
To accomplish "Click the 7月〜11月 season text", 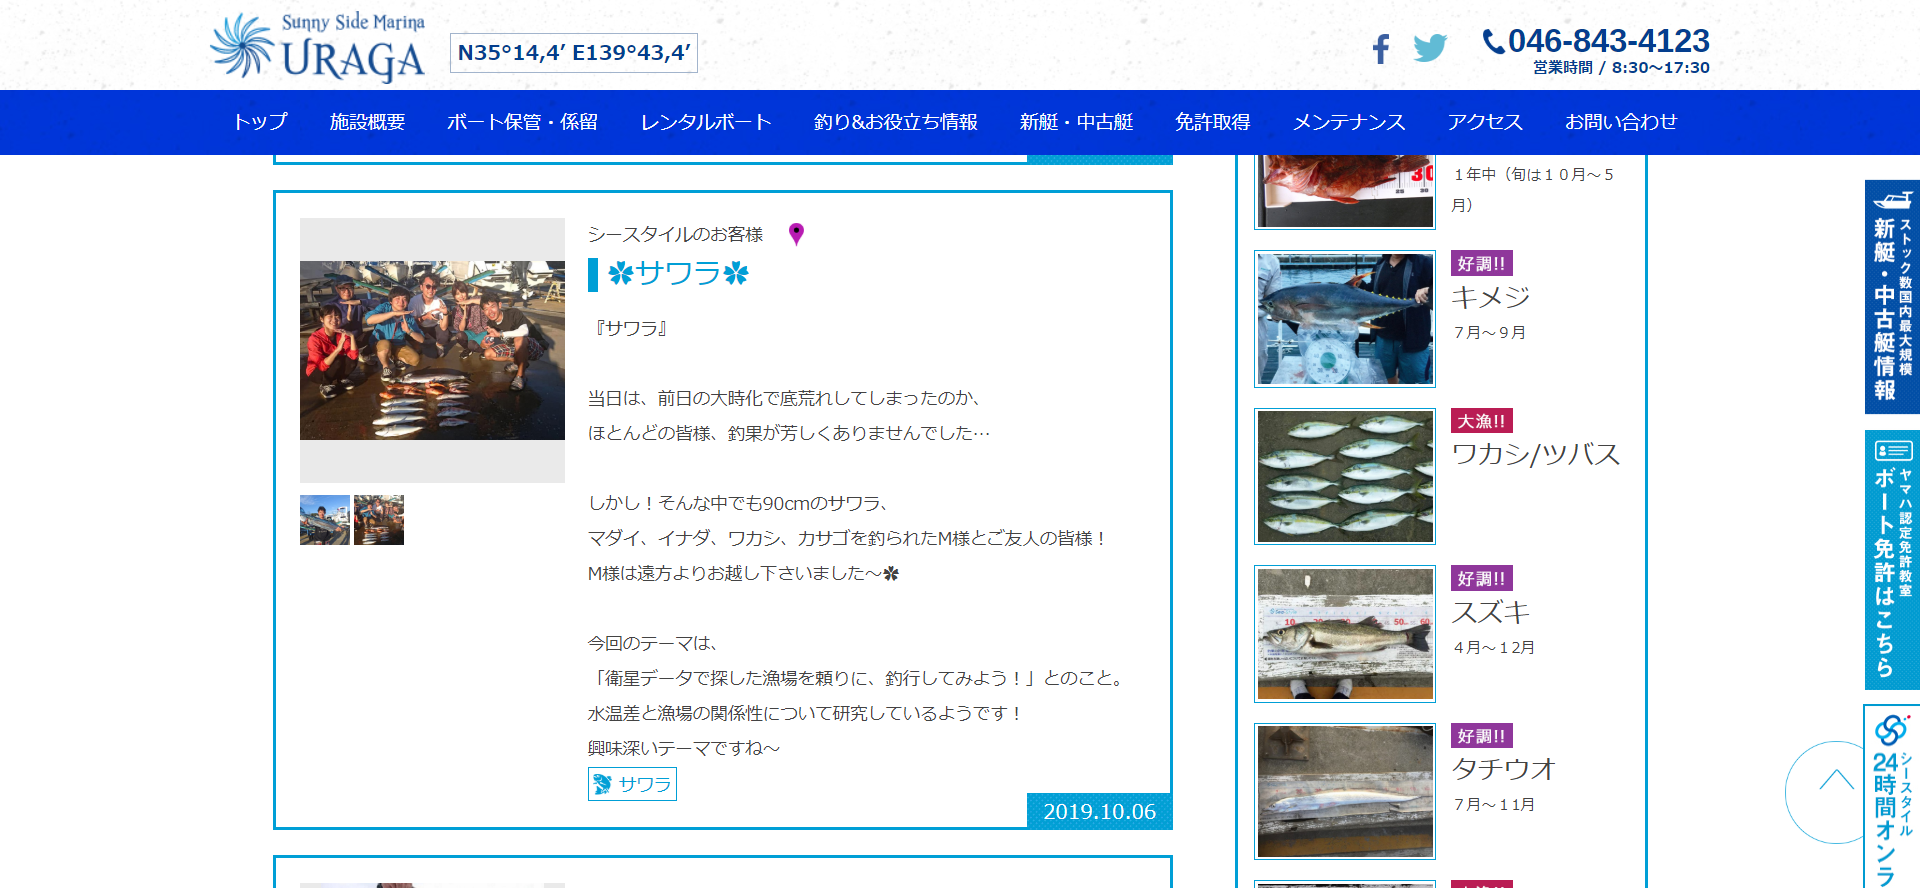I will (x=1494, y=804).
